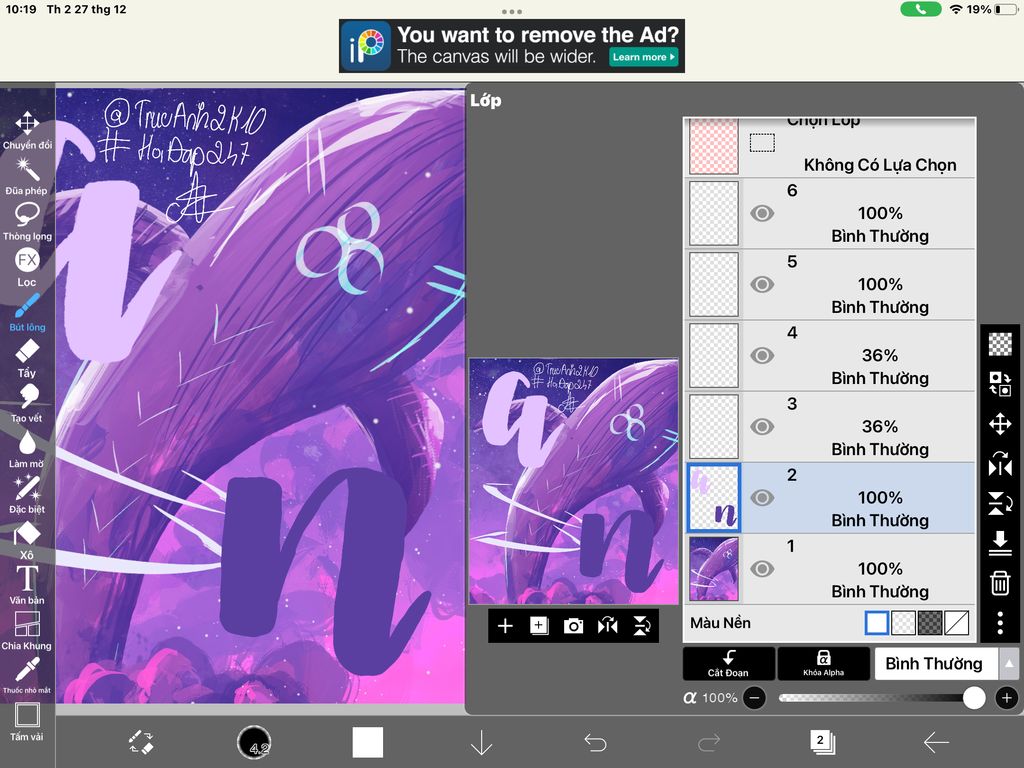This screenshot has width=1024, height=768.
Task: Select the Tạo vết smudge tool
Action: 27,404
